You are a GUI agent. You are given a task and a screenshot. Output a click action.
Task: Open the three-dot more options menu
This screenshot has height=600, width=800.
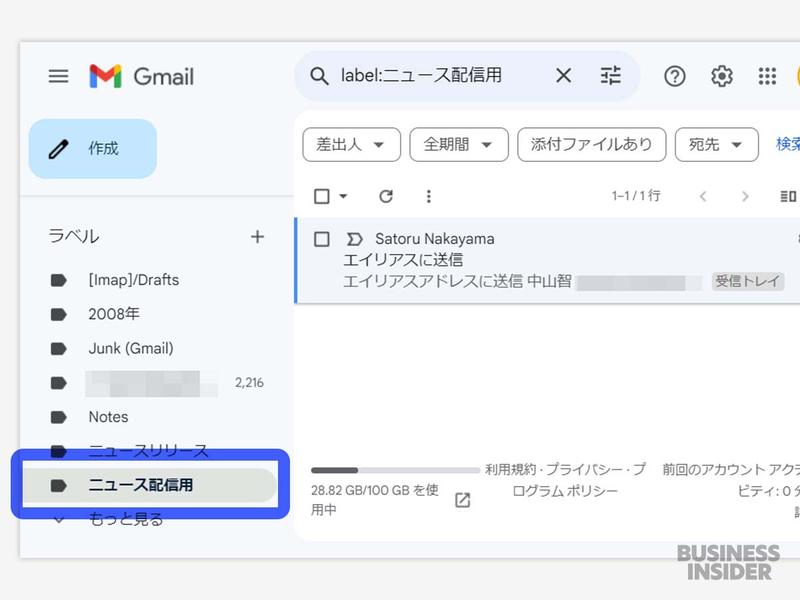pyautogui.click(x=429, y=196)
